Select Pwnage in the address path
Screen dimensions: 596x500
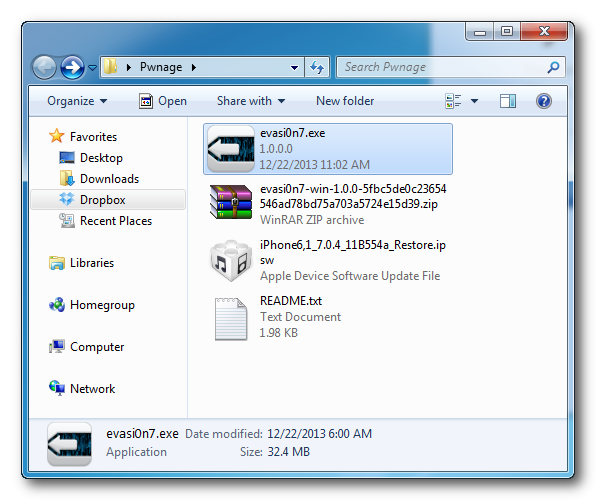[161, 67]
